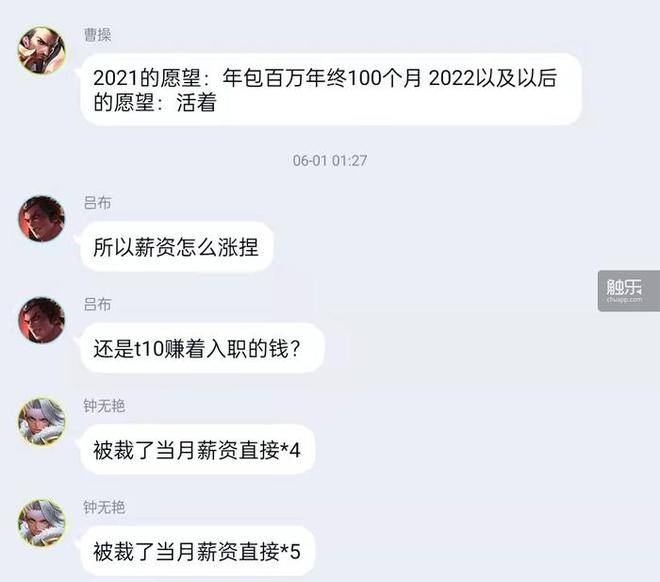Screen dimensions: 660x582
Task: Select 吕布 name above 所以薪资怎么涨捏
Action: tap(97, 203)
